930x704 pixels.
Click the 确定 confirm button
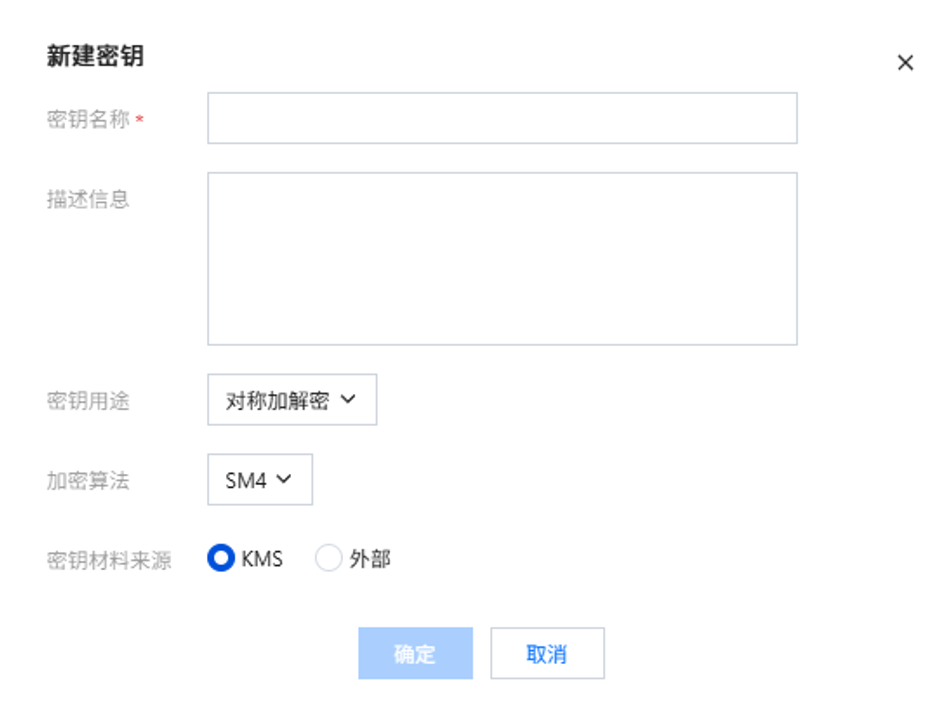(415, 654)
